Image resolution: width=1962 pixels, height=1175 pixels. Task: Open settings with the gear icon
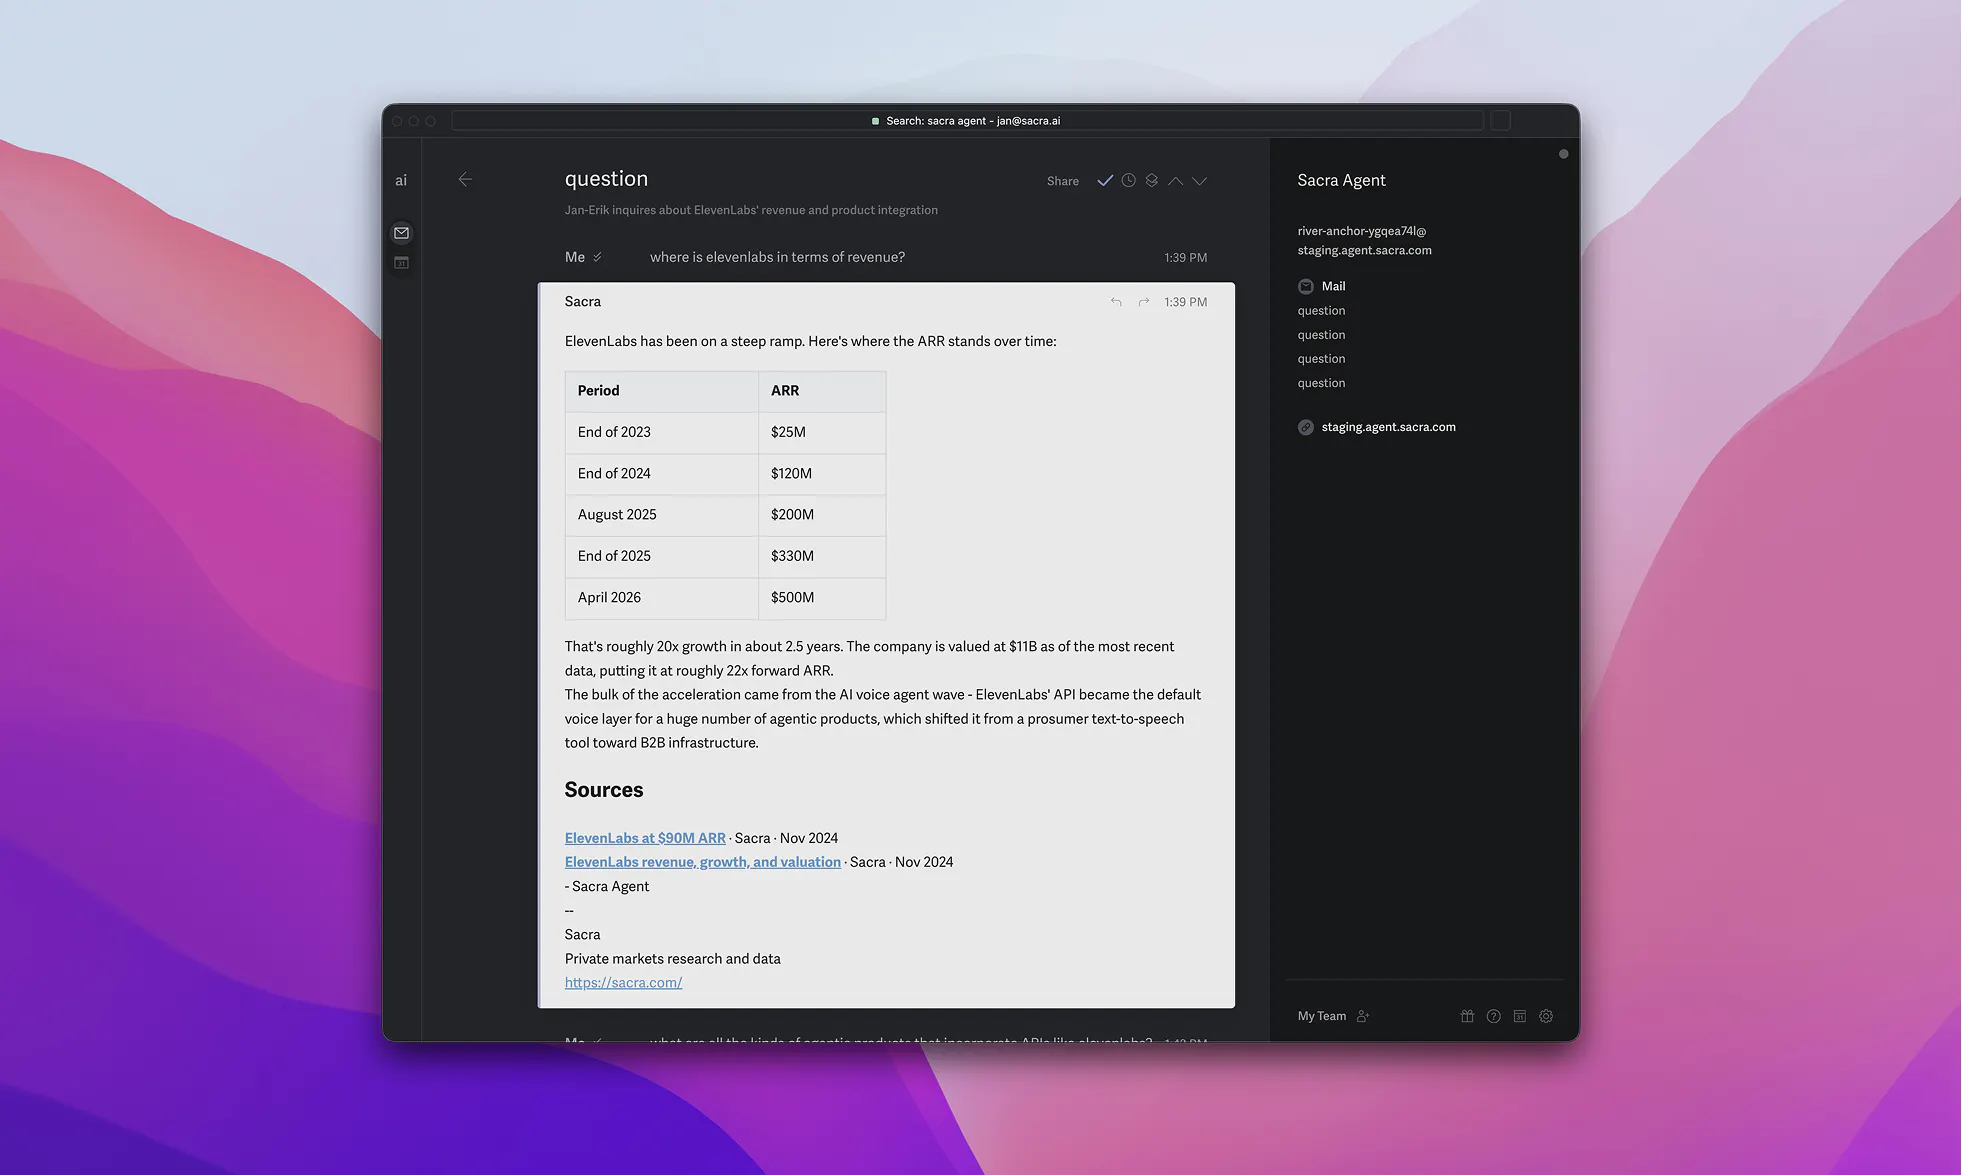pyautogui.click(x=1546, y=1017)
